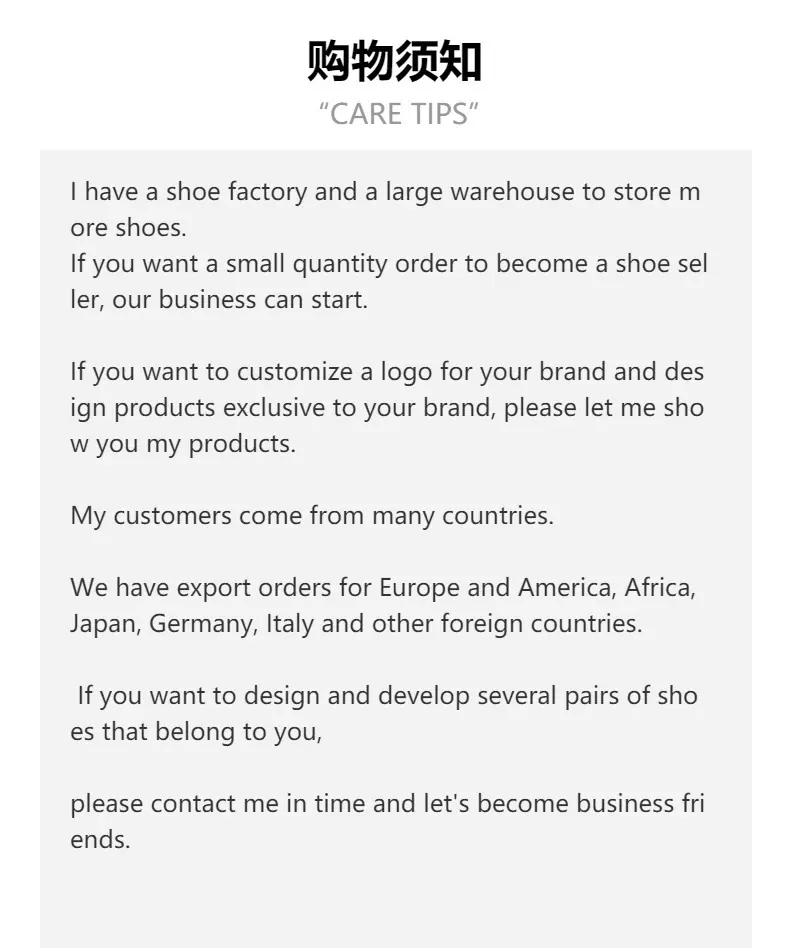
Task: Click the "CARE TIPS" subtitle
Action: pos(398,114)
